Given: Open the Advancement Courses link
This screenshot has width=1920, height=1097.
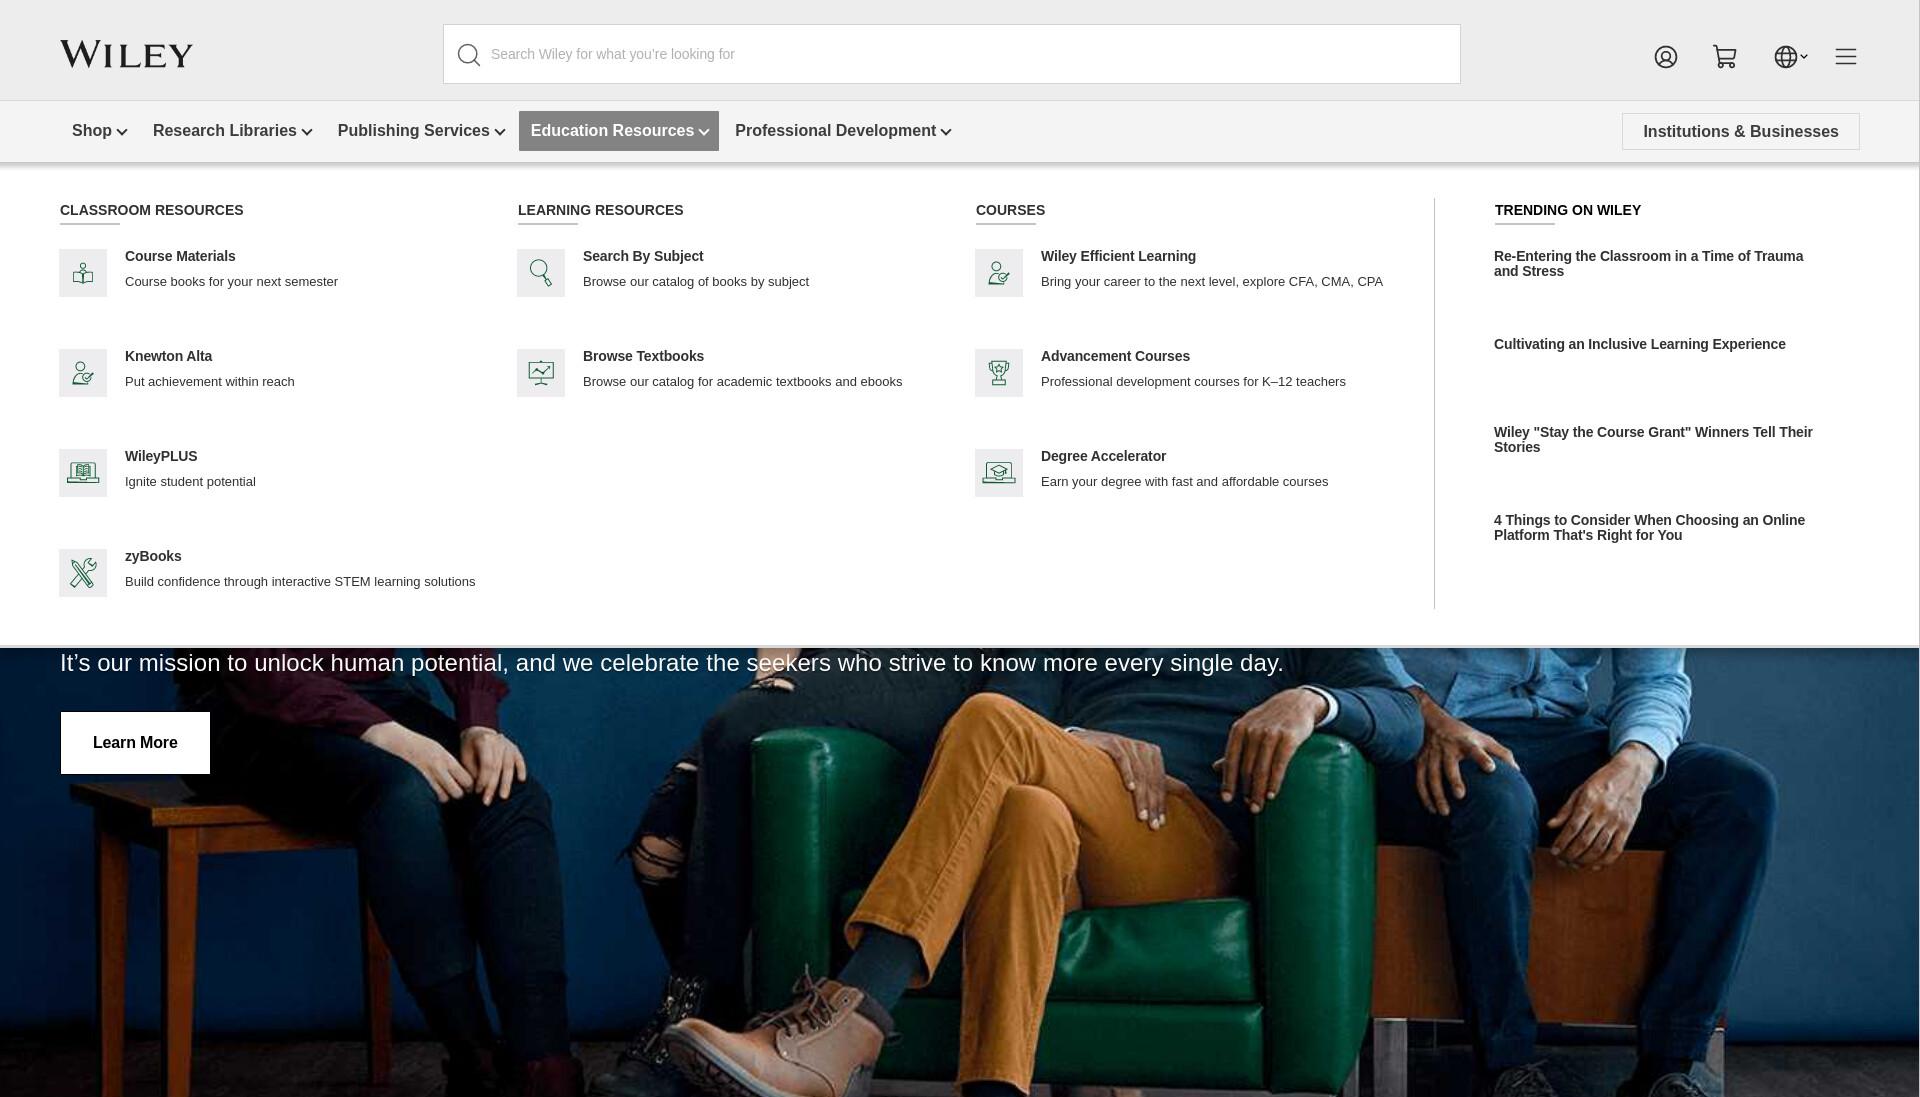Looking at the screenshot, I should click(1115, 356).
